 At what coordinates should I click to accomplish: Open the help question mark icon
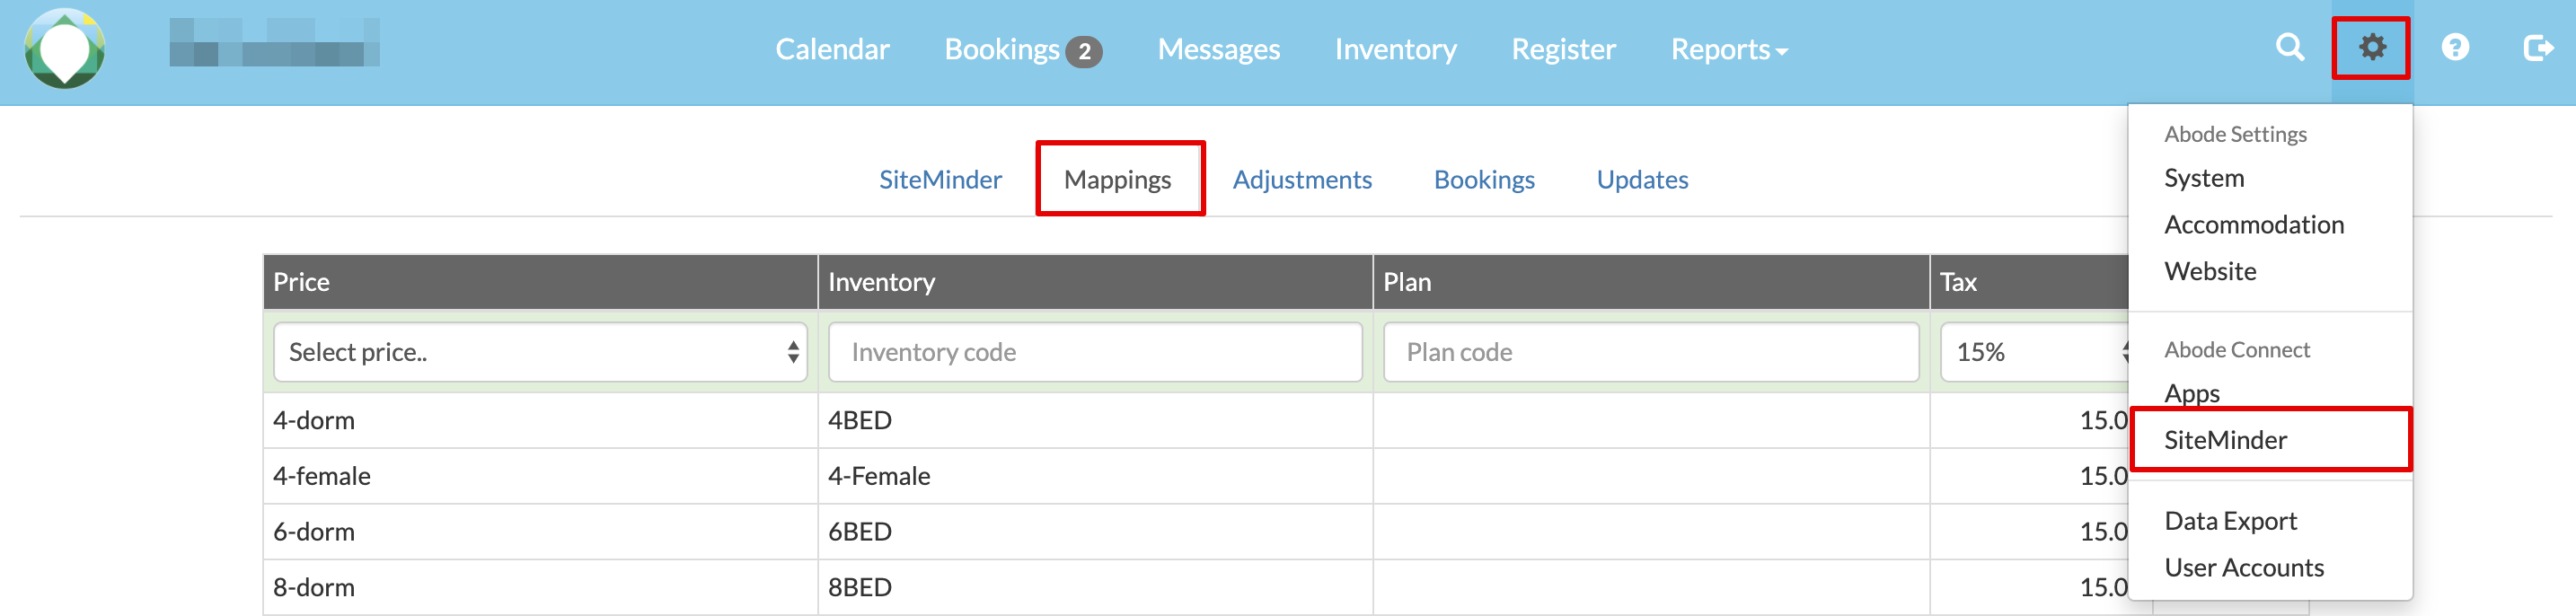pyautogui.click(x=2455, y=47)
